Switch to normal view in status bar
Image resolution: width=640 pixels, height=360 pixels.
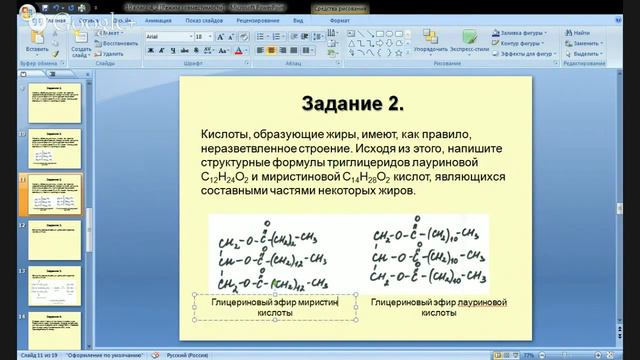497,356
